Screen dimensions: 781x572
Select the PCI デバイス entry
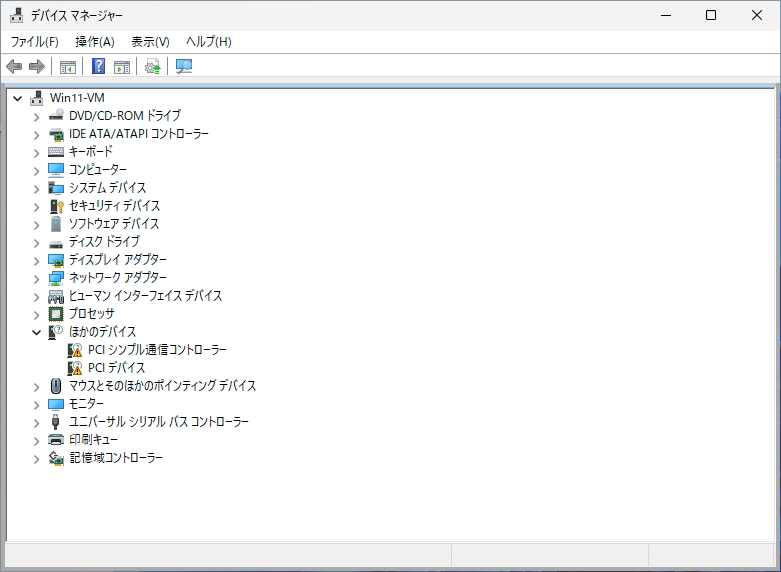pyautogui.click(x=117, y=368)
